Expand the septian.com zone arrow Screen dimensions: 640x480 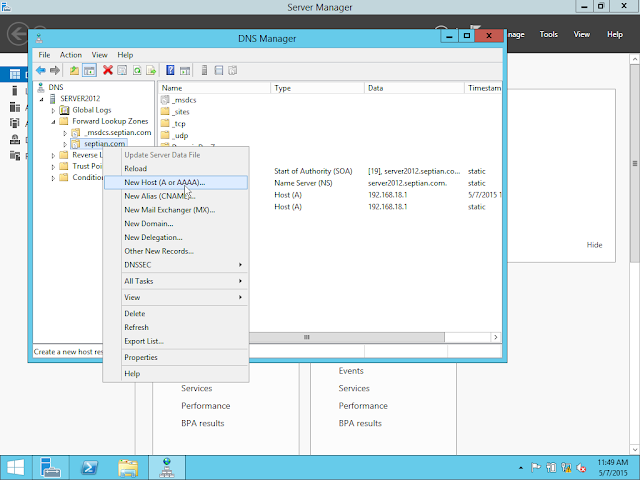coord(65,144)
